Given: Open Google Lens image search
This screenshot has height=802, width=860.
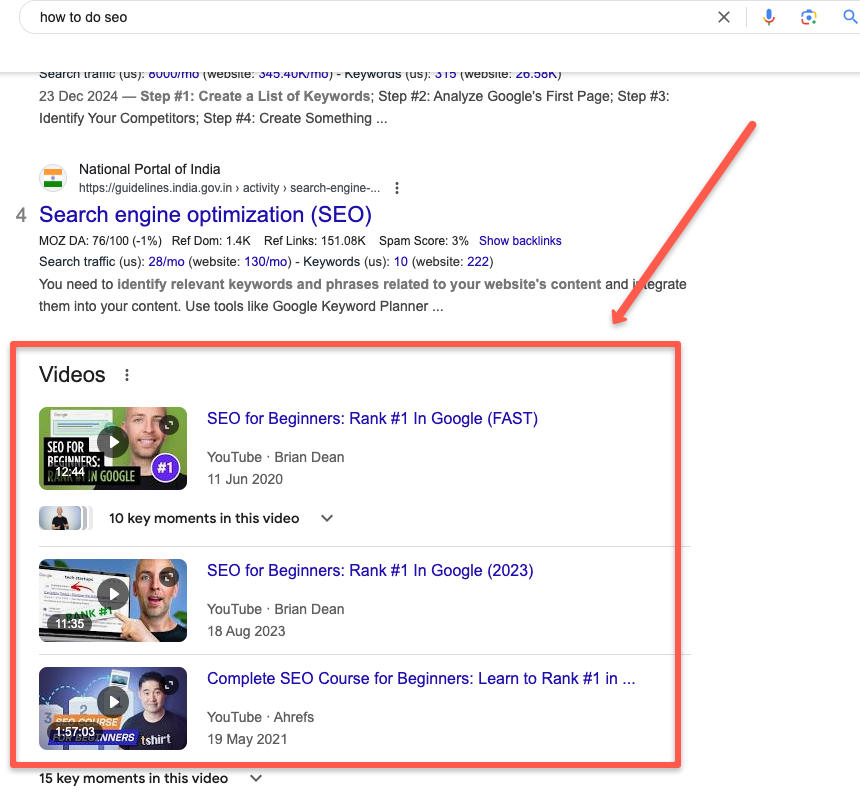Looking at the screenshot, I should click(808, 17).
